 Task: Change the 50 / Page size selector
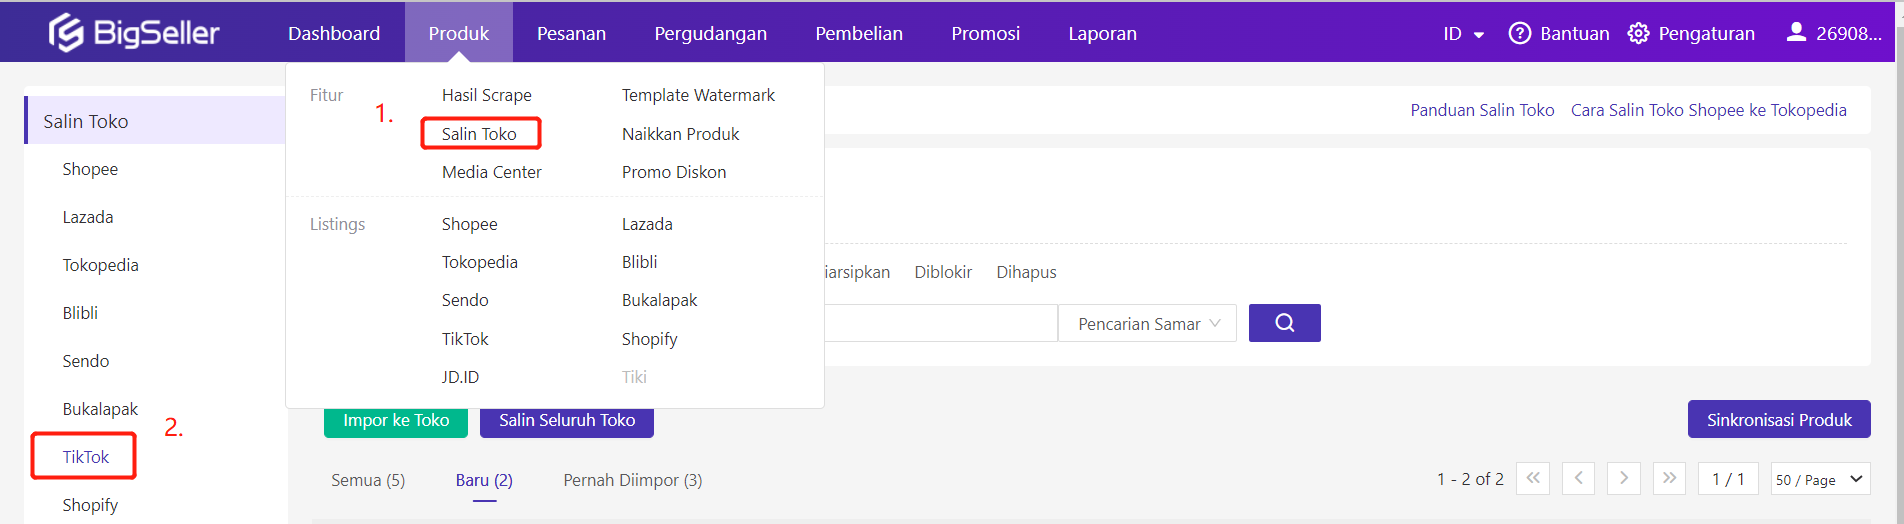(1820, 479)
